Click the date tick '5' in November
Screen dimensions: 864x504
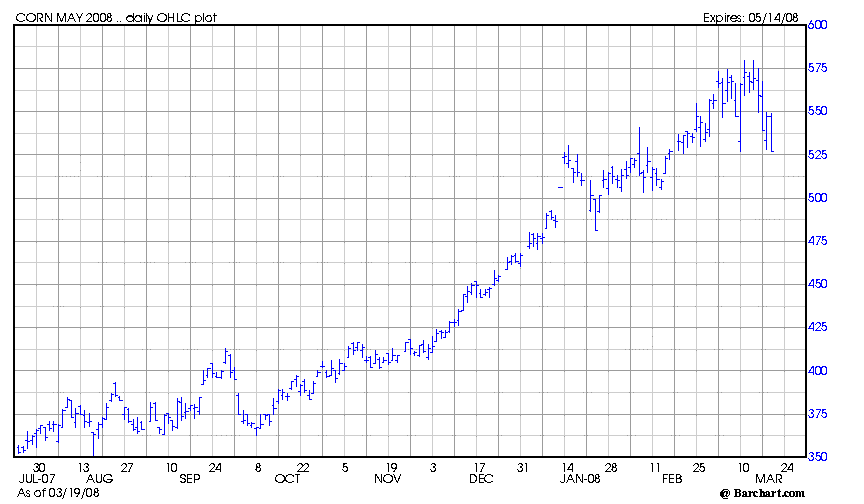345,468
